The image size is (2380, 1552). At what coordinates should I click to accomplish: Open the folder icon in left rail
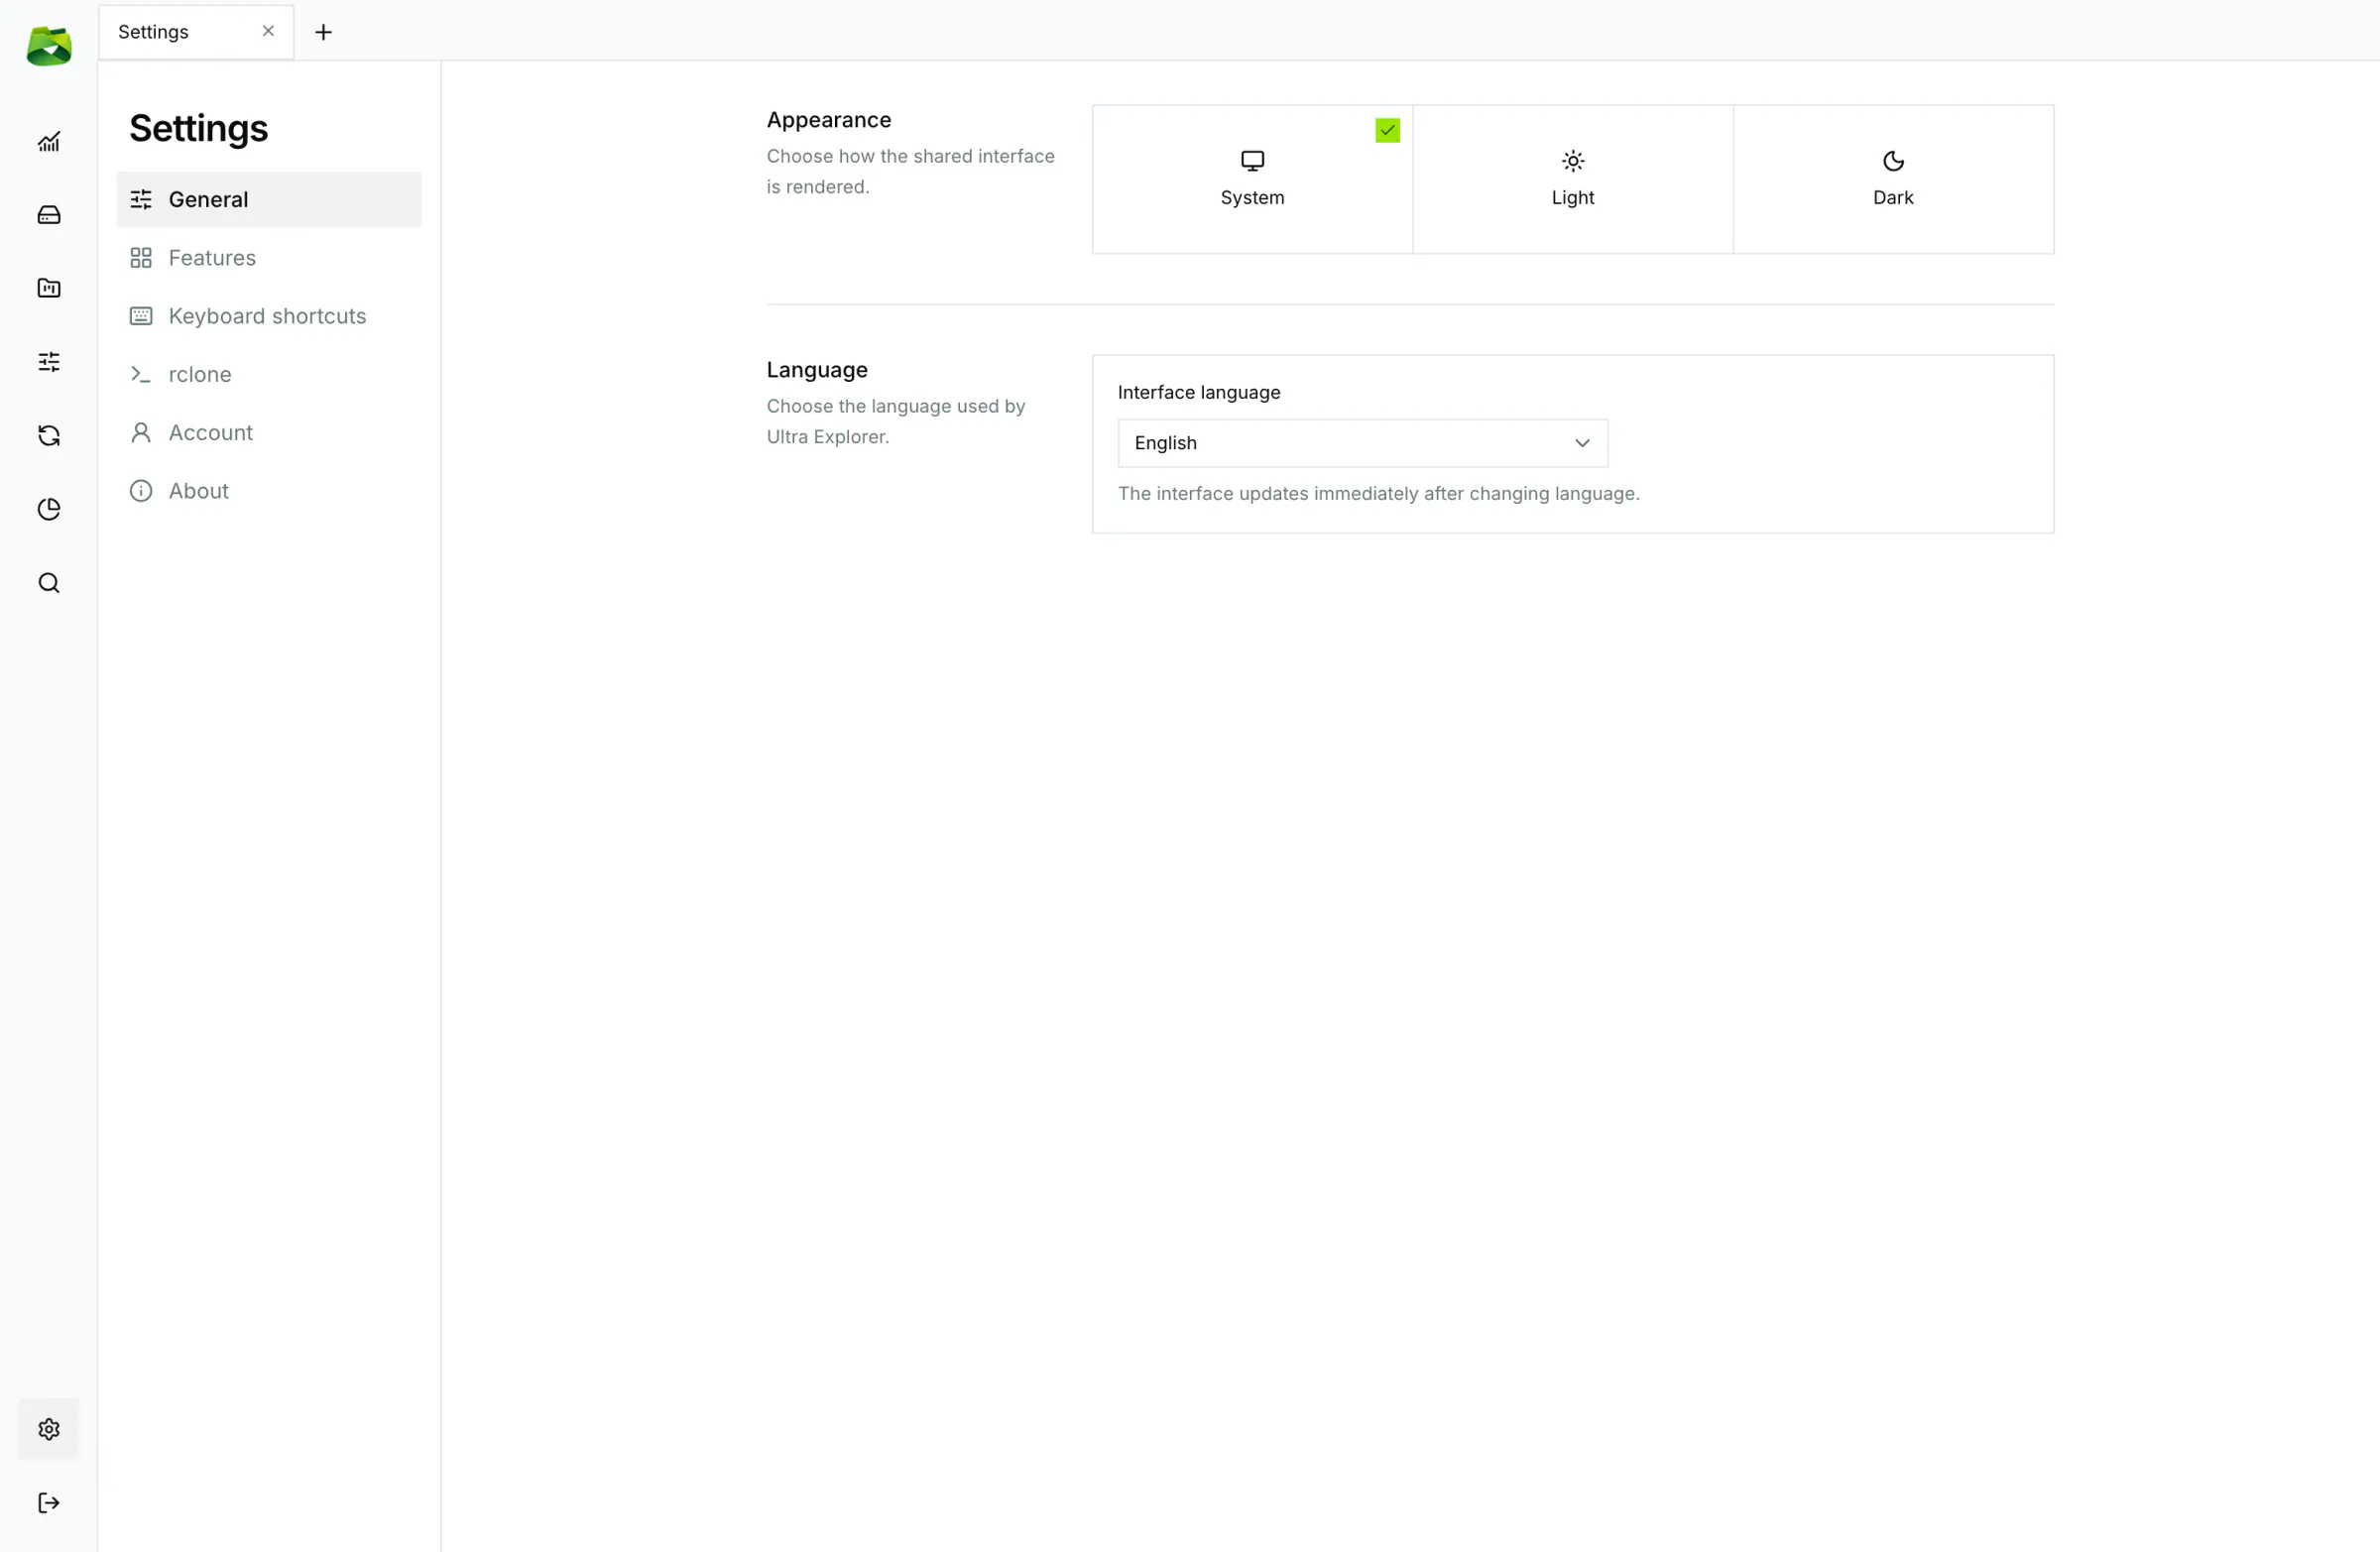point(49,288)
